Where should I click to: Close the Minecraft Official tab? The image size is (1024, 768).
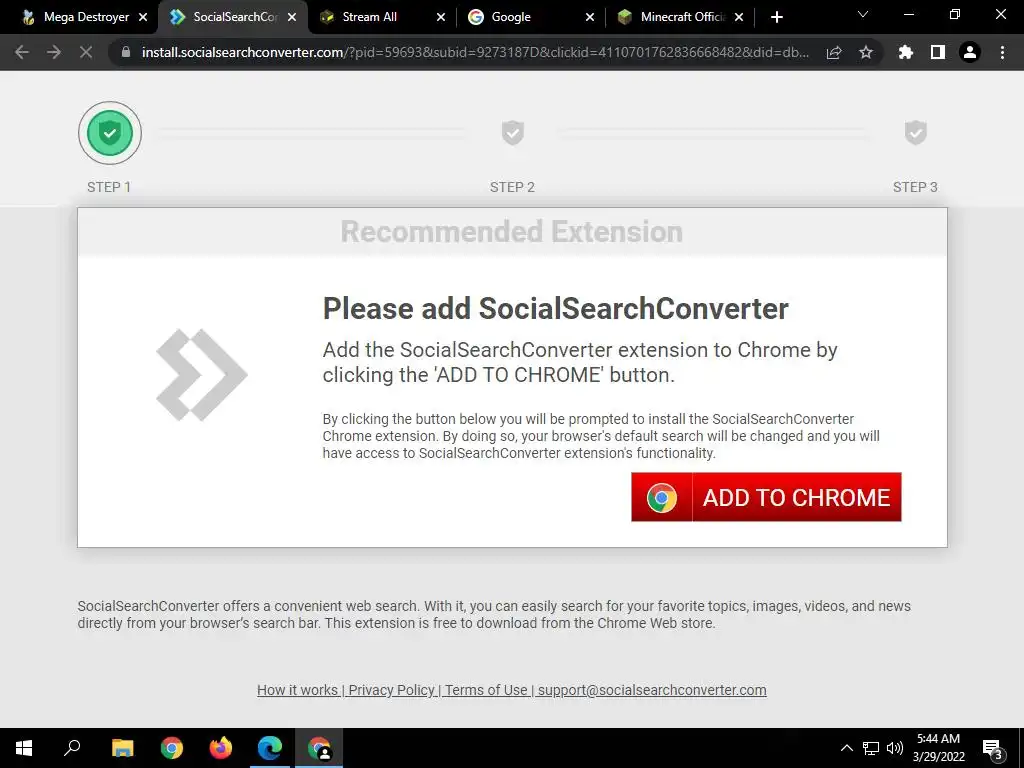pos(739,17)
